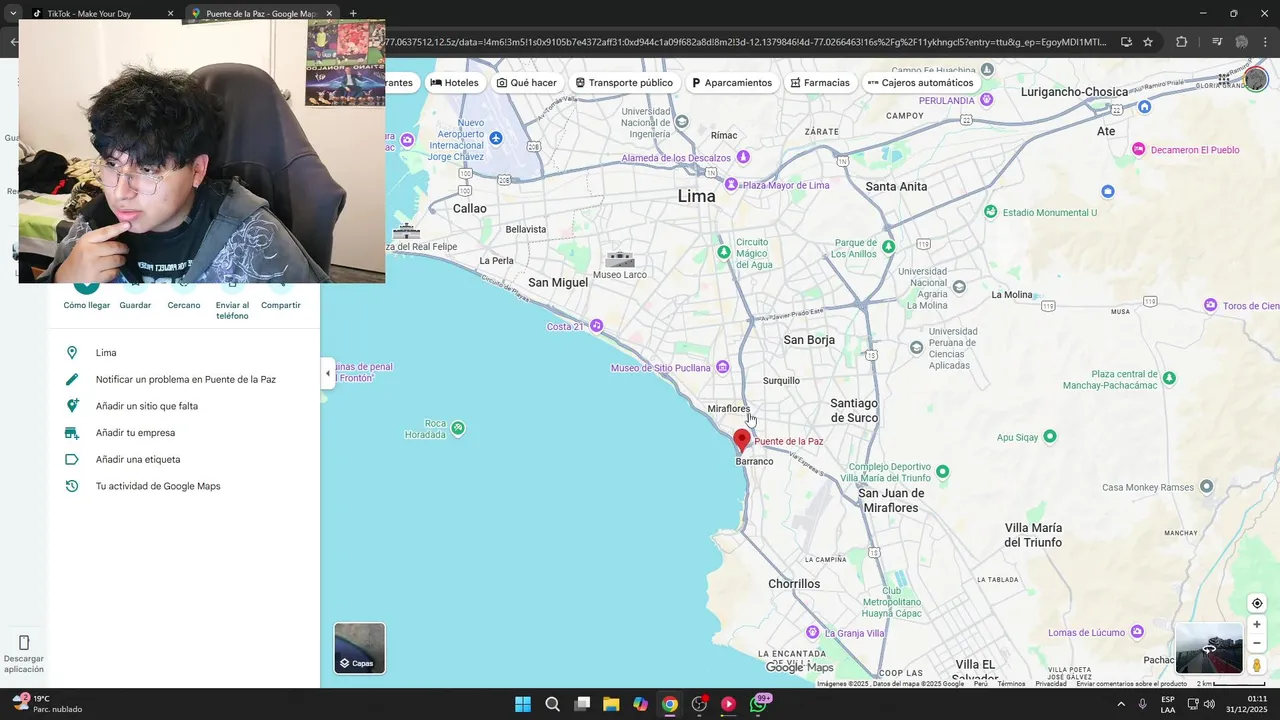The height and width of the screenshot is (720, 1280).
Task: Filter map by Qué hacer chip
Action: point(527,83)
